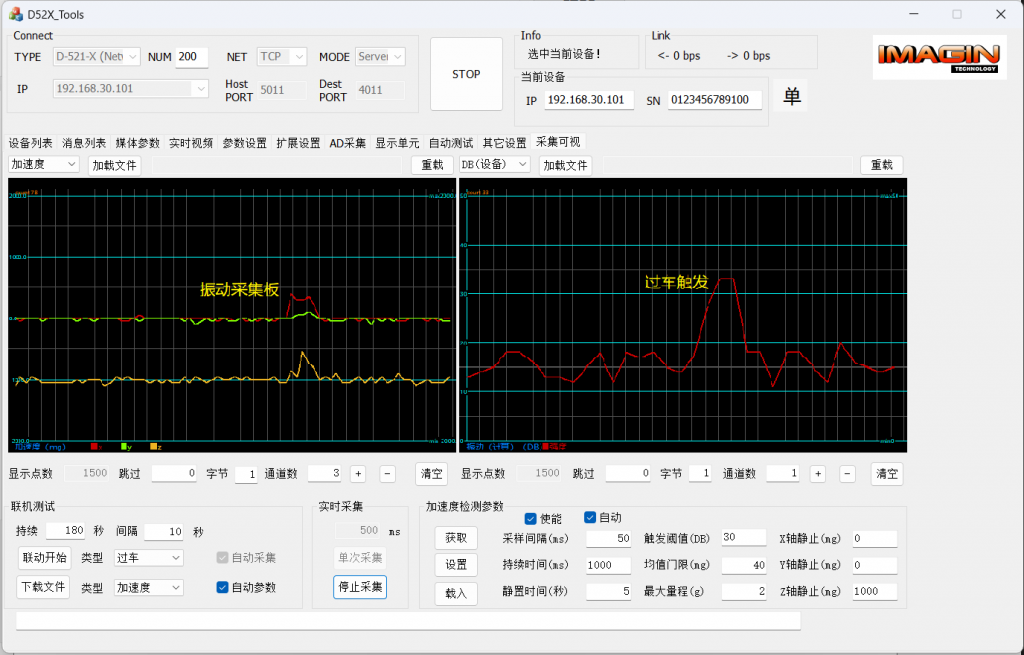This screenshot has height=655, width=1024.
Task: Click the left 重载 button
Action: 432,165
